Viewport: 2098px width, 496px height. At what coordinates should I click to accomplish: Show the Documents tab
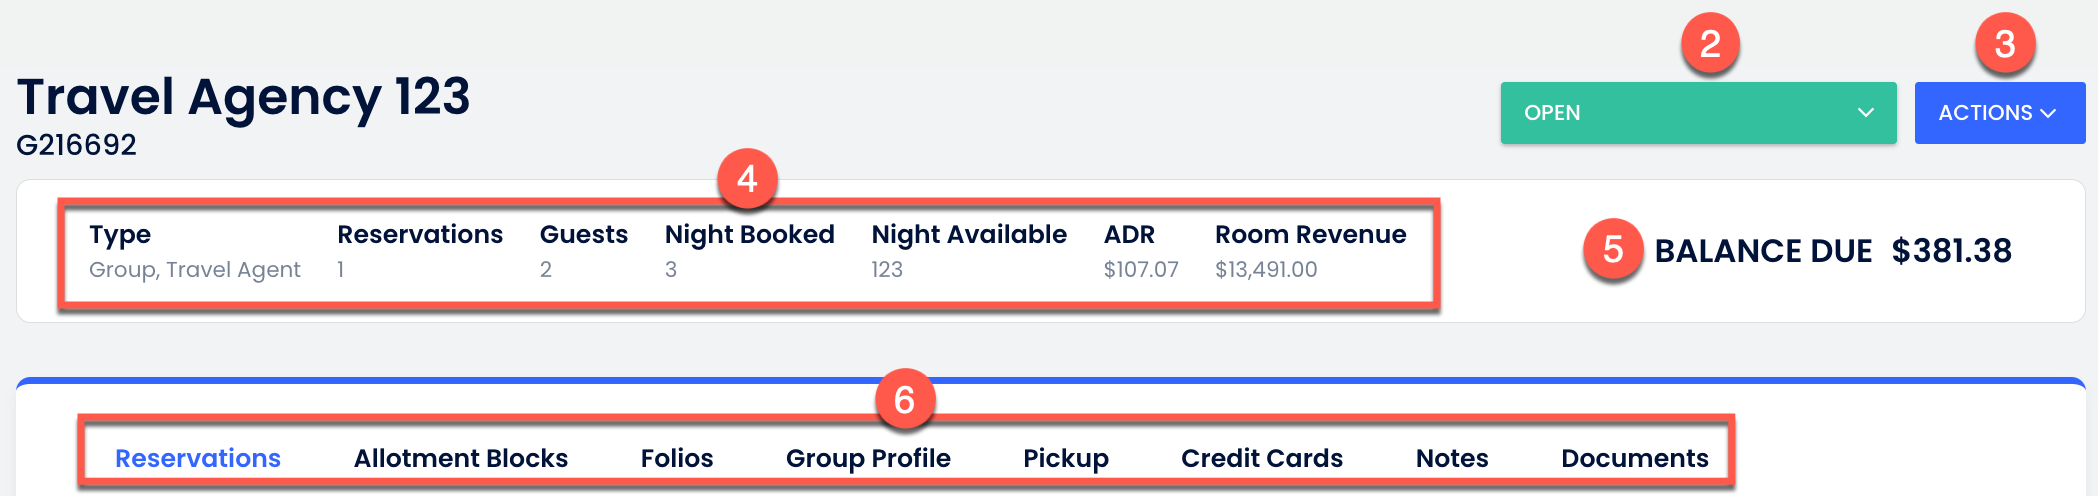click(1635, 458)
